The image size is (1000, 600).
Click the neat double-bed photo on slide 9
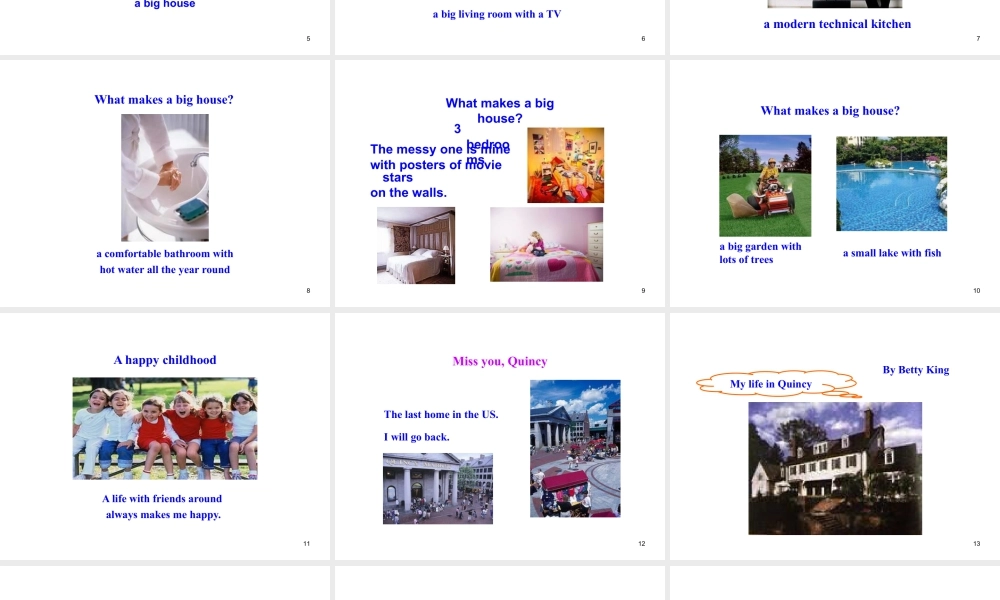point(415,245)
